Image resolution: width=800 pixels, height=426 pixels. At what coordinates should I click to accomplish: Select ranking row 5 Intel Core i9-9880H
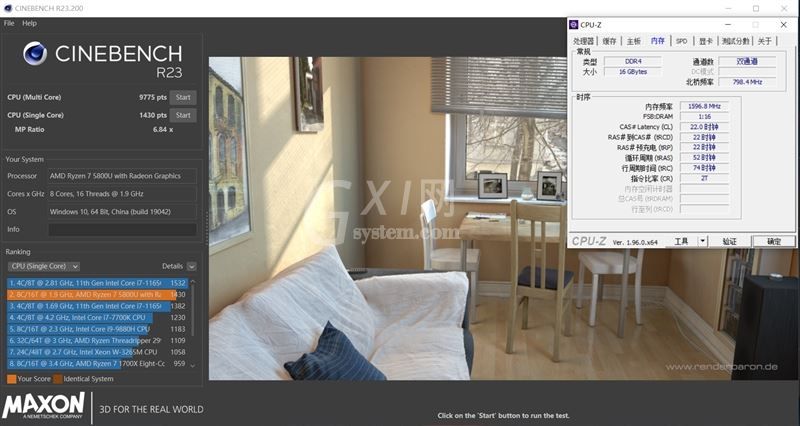point(97,329)
